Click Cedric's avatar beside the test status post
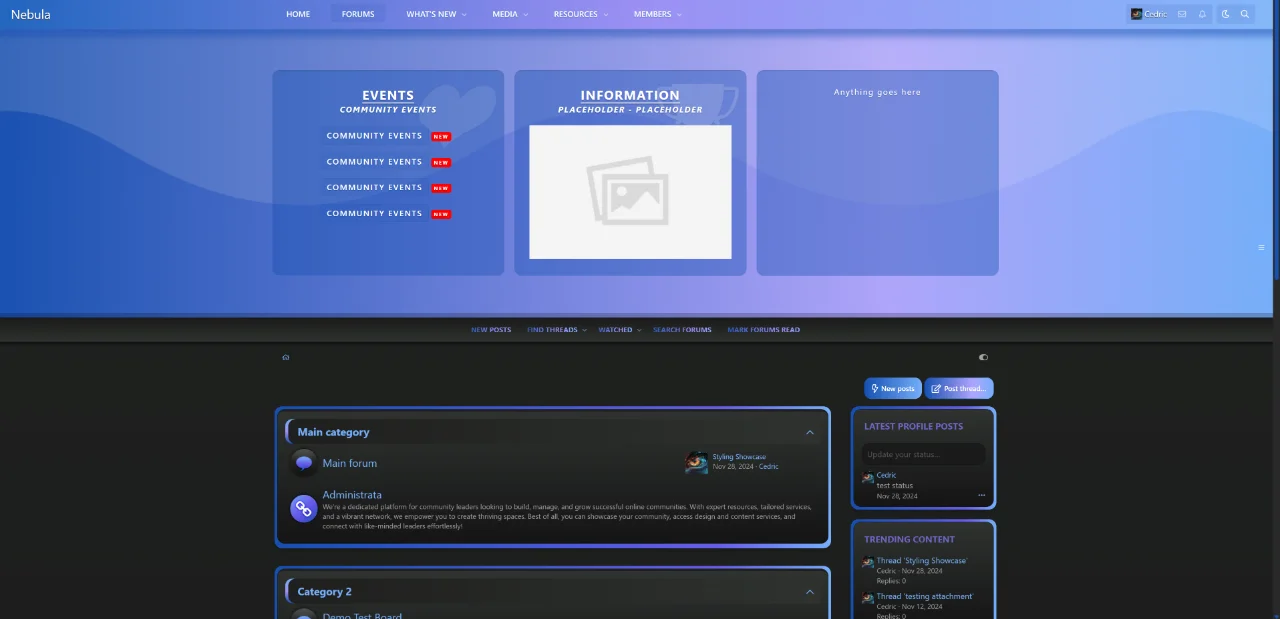The height and width of the screenshot is (619, 1280). click(x=868, y=479)
